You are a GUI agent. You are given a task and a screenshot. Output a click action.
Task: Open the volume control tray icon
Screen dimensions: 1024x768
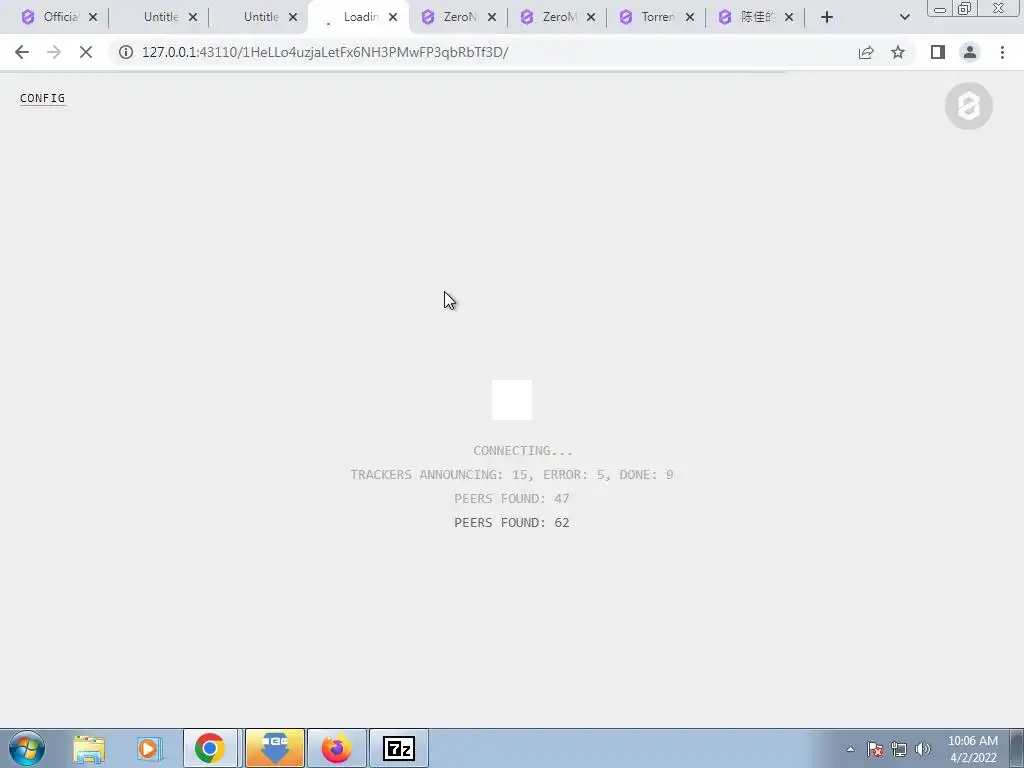tap(923, 750)
